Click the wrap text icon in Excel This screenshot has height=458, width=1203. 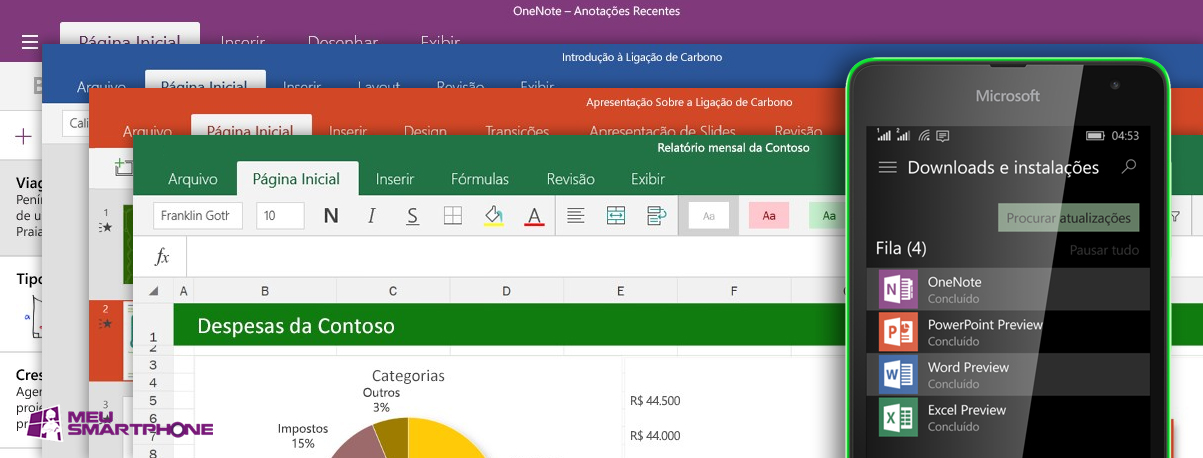tap(657, 215)
